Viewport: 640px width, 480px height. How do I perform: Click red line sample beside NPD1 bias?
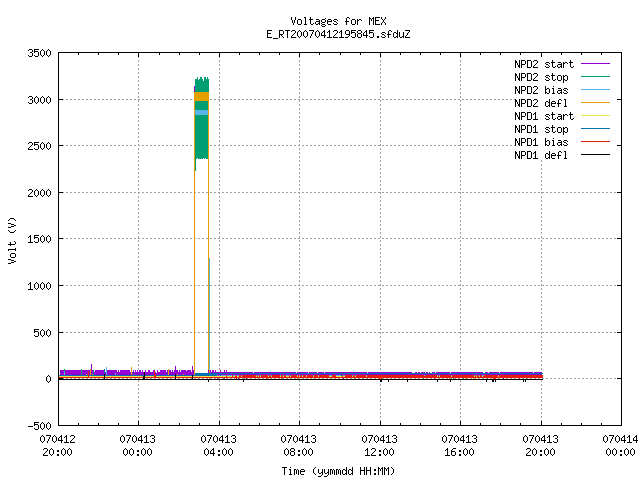(596, 142)
